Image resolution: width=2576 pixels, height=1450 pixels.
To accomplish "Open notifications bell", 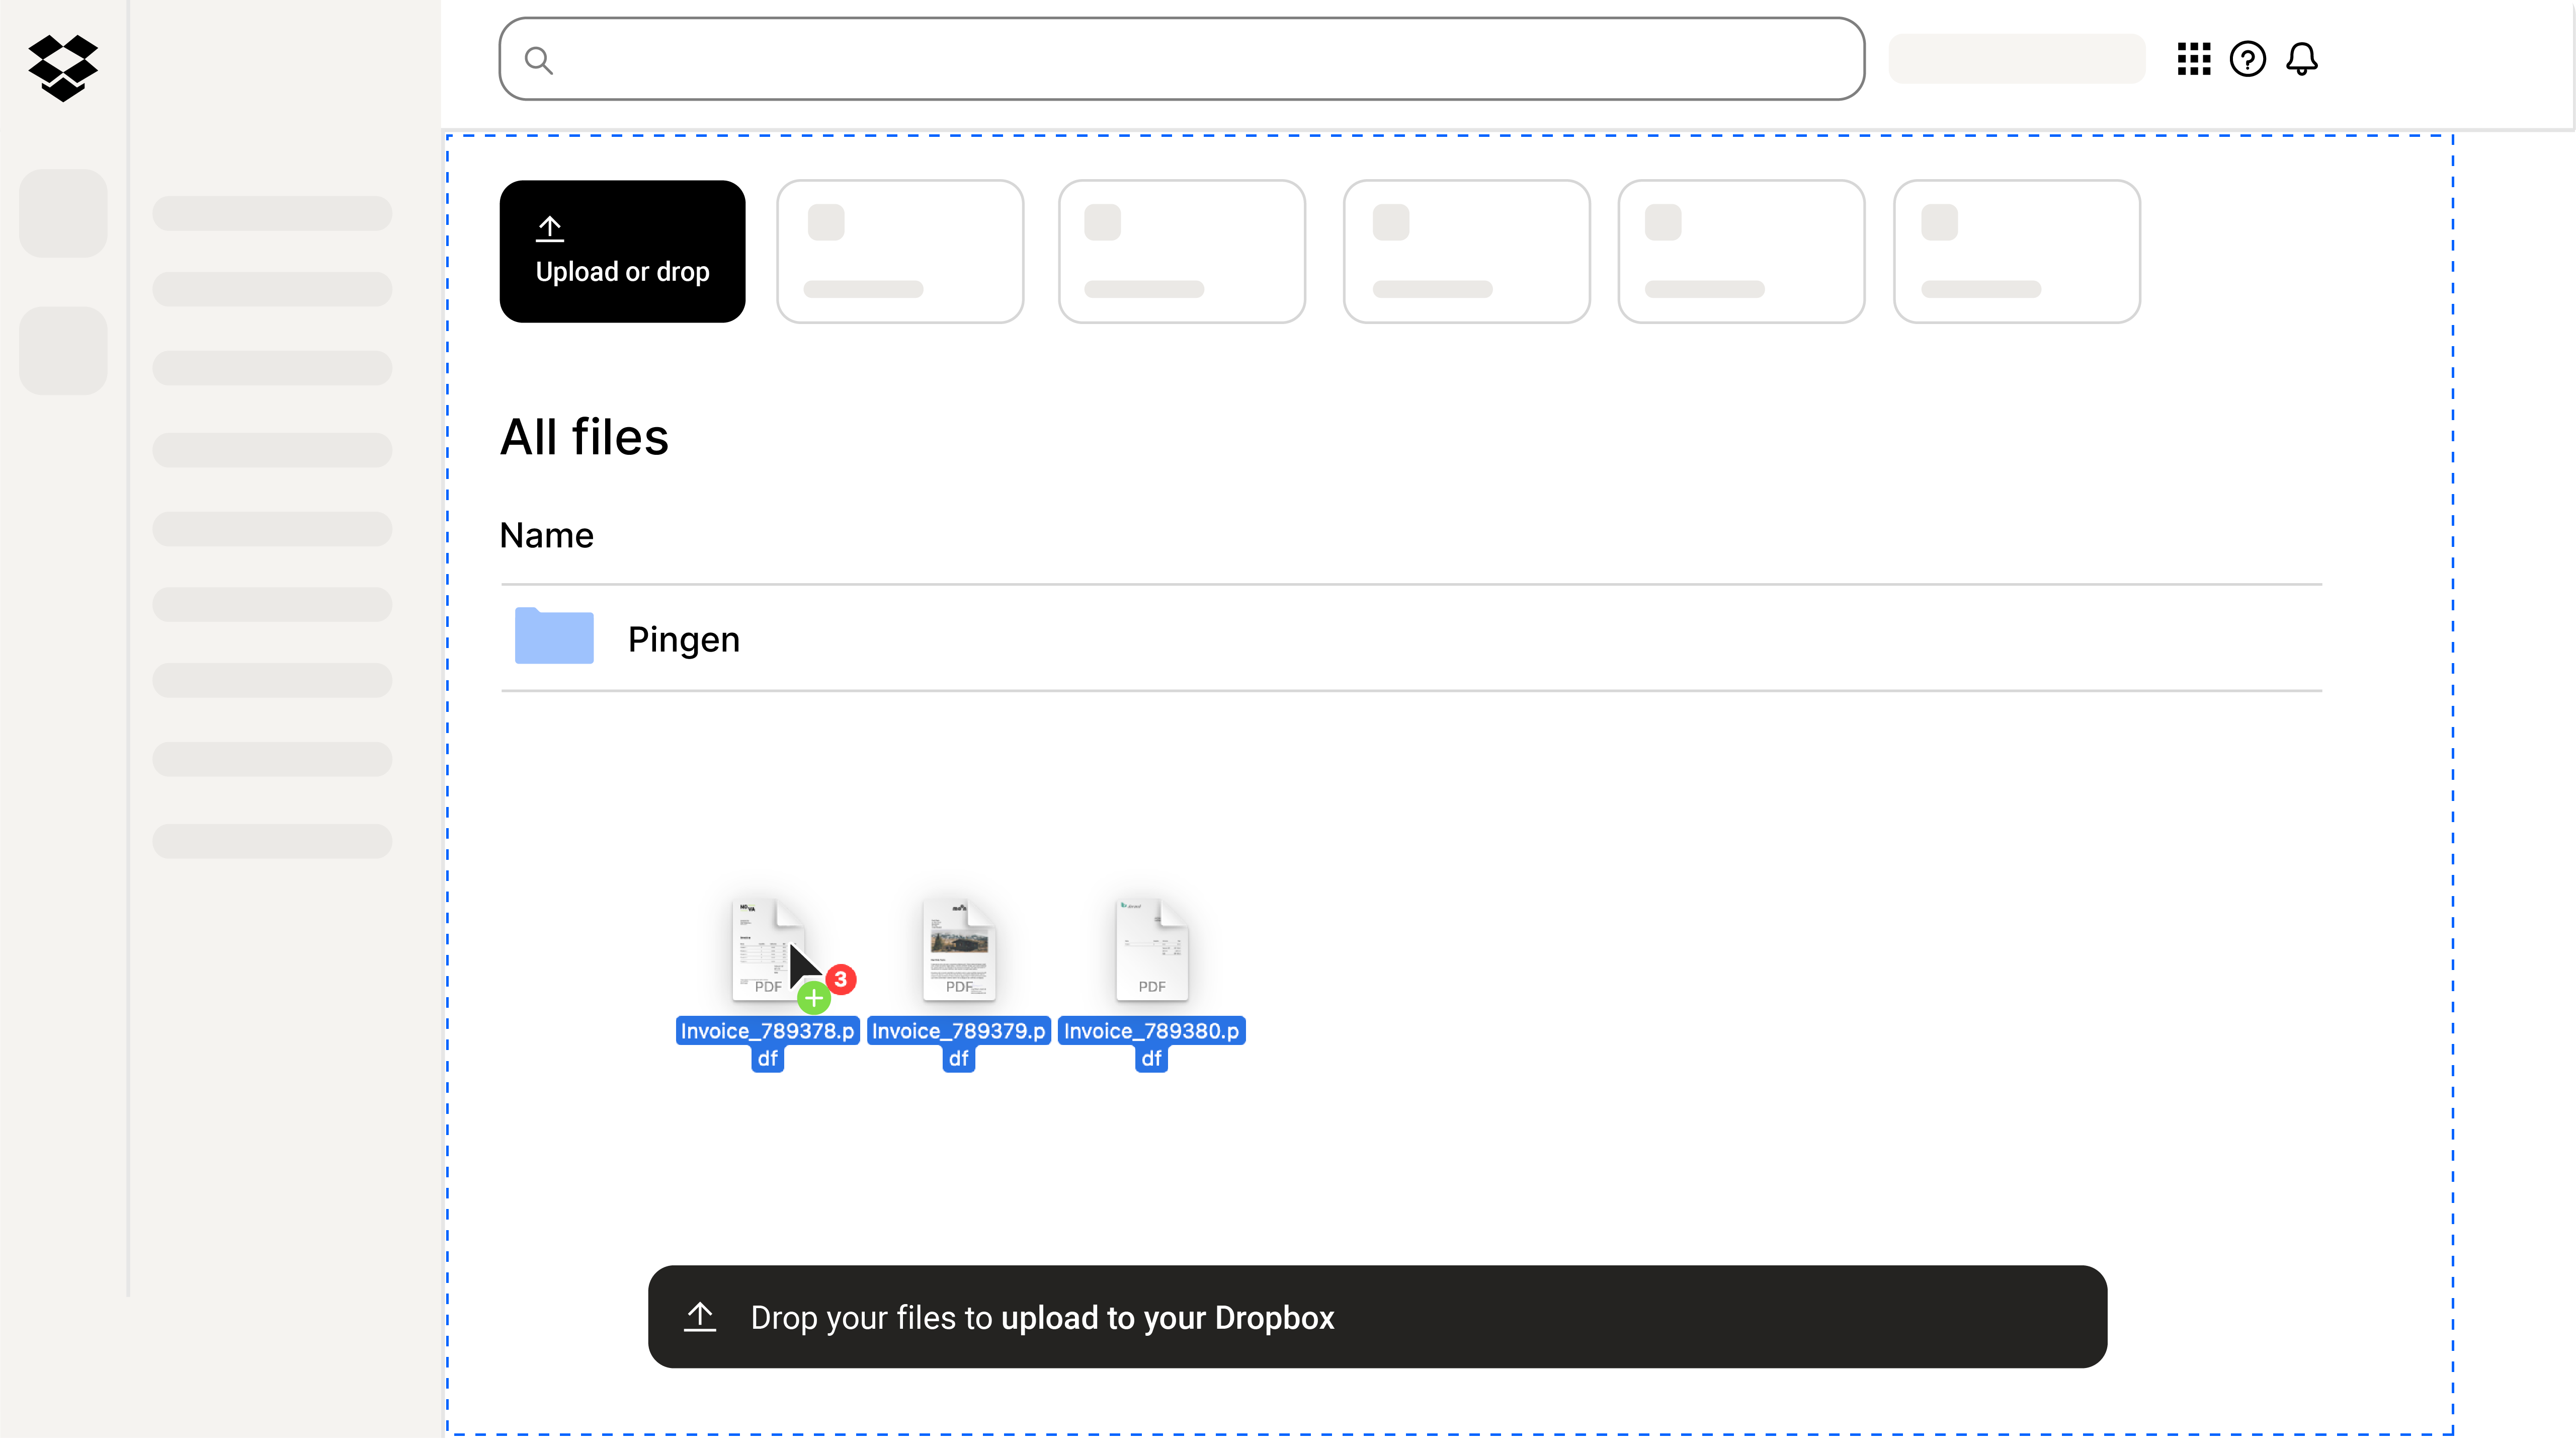I will tap(2303, 59).
